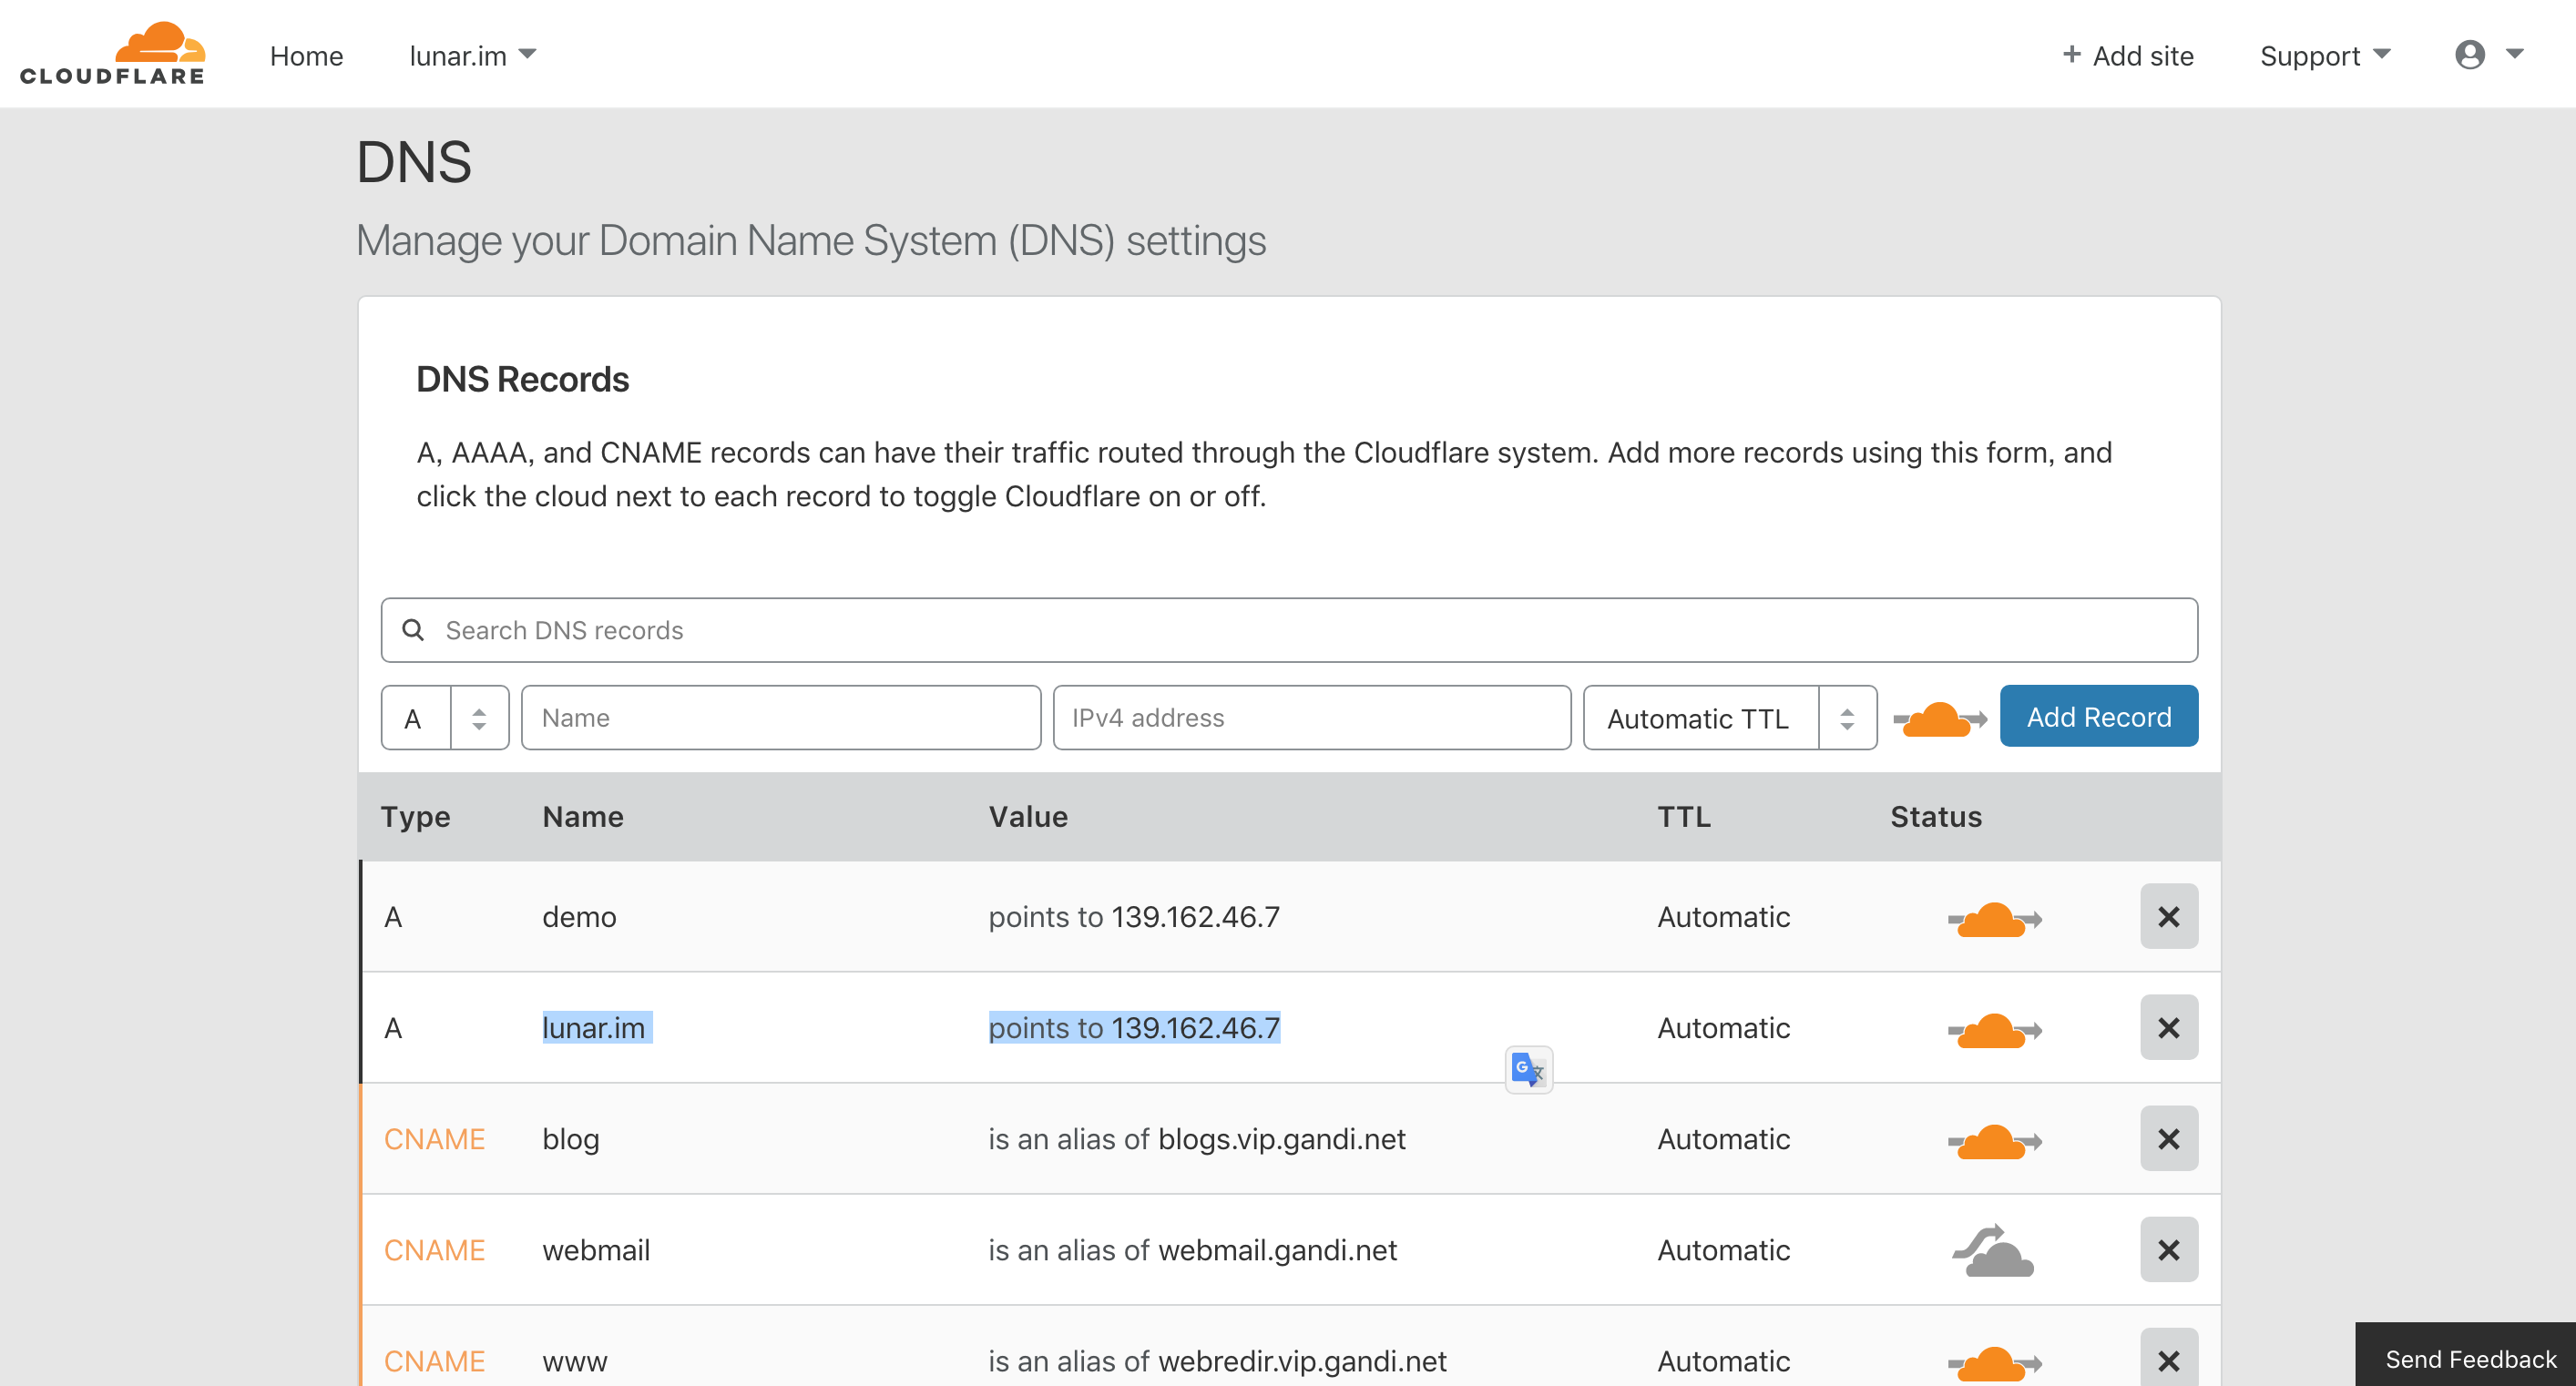Toggle Cloudflare proxy for blog record
This screenshot has width=2576, height=1386.
(x=1995, y=1141)
